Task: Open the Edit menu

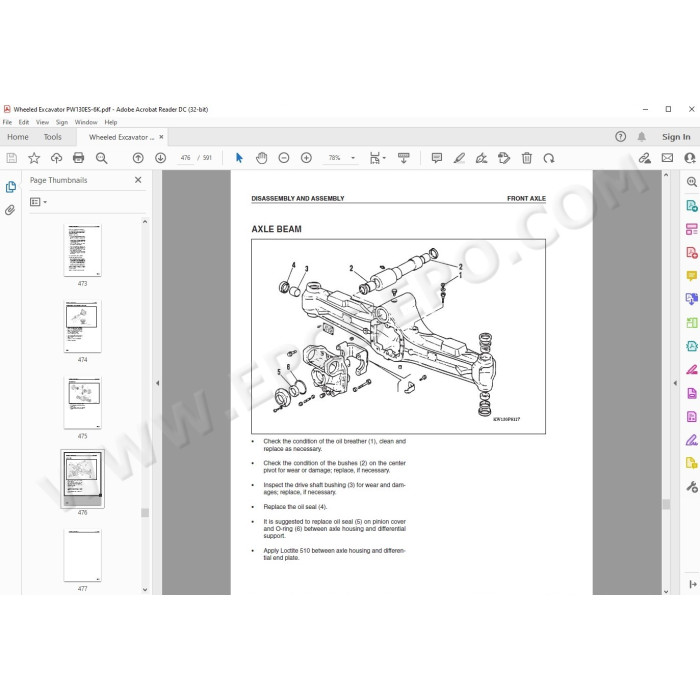Action: click(x=24, y=122)
